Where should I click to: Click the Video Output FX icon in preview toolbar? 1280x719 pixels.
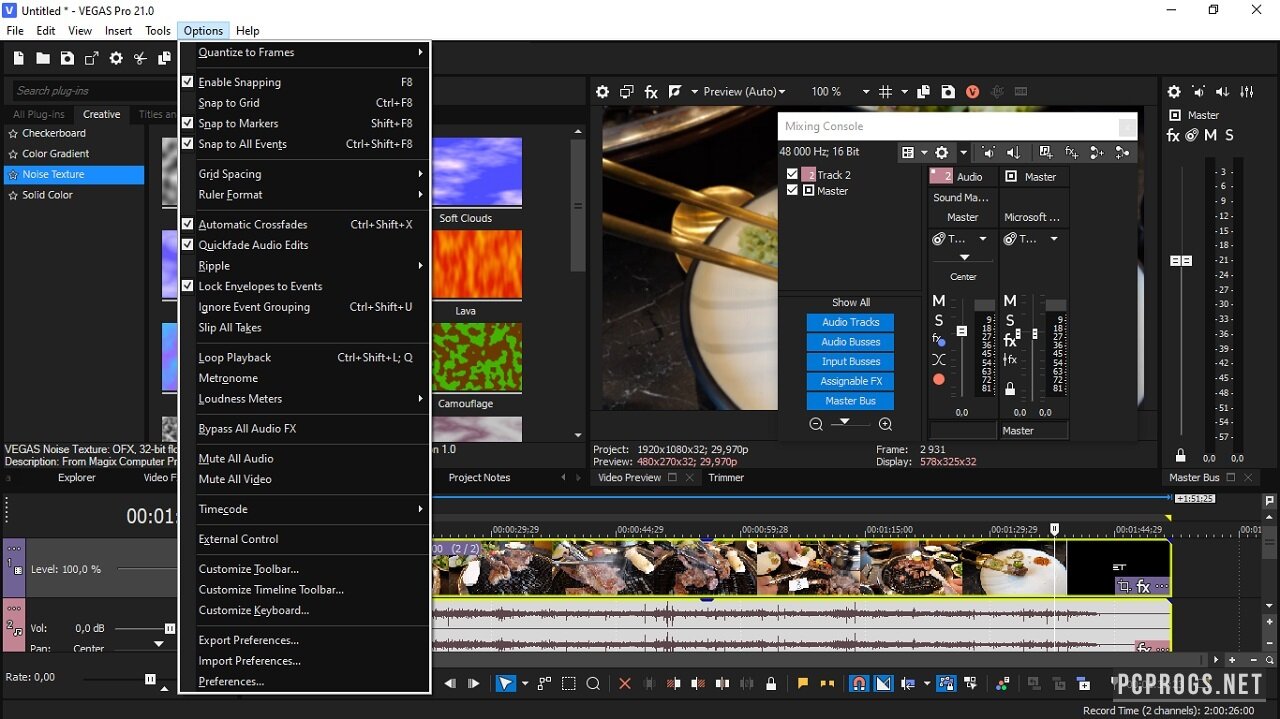pyautogui.click(x=651, y=92)
